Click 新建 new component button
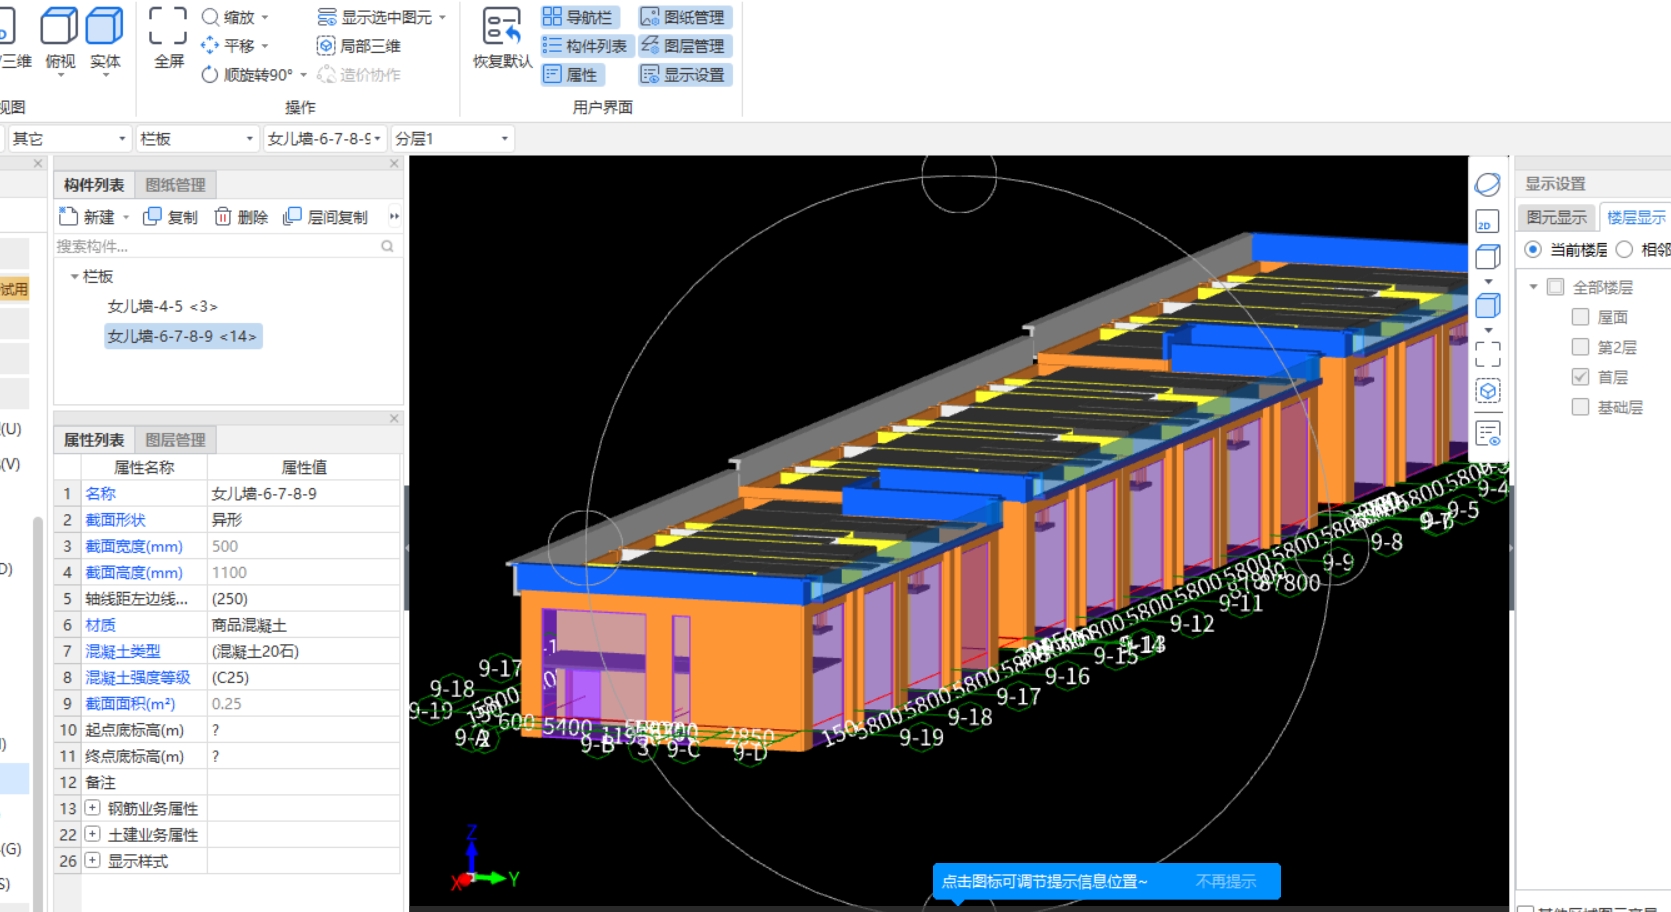Viewport: 1671px width, 912px height. coord(87,217)
